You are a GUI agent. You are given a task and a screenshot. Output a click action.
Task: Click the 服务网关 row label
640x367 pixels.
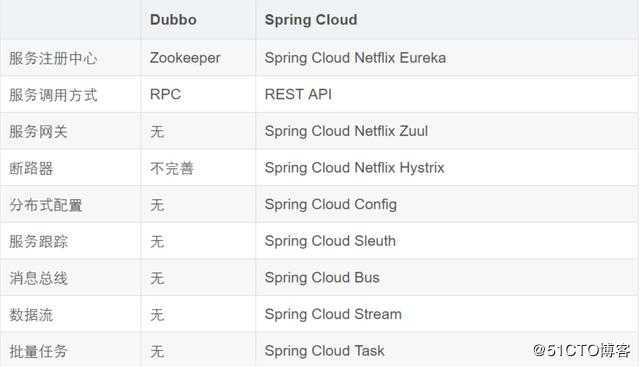(38, 132)
